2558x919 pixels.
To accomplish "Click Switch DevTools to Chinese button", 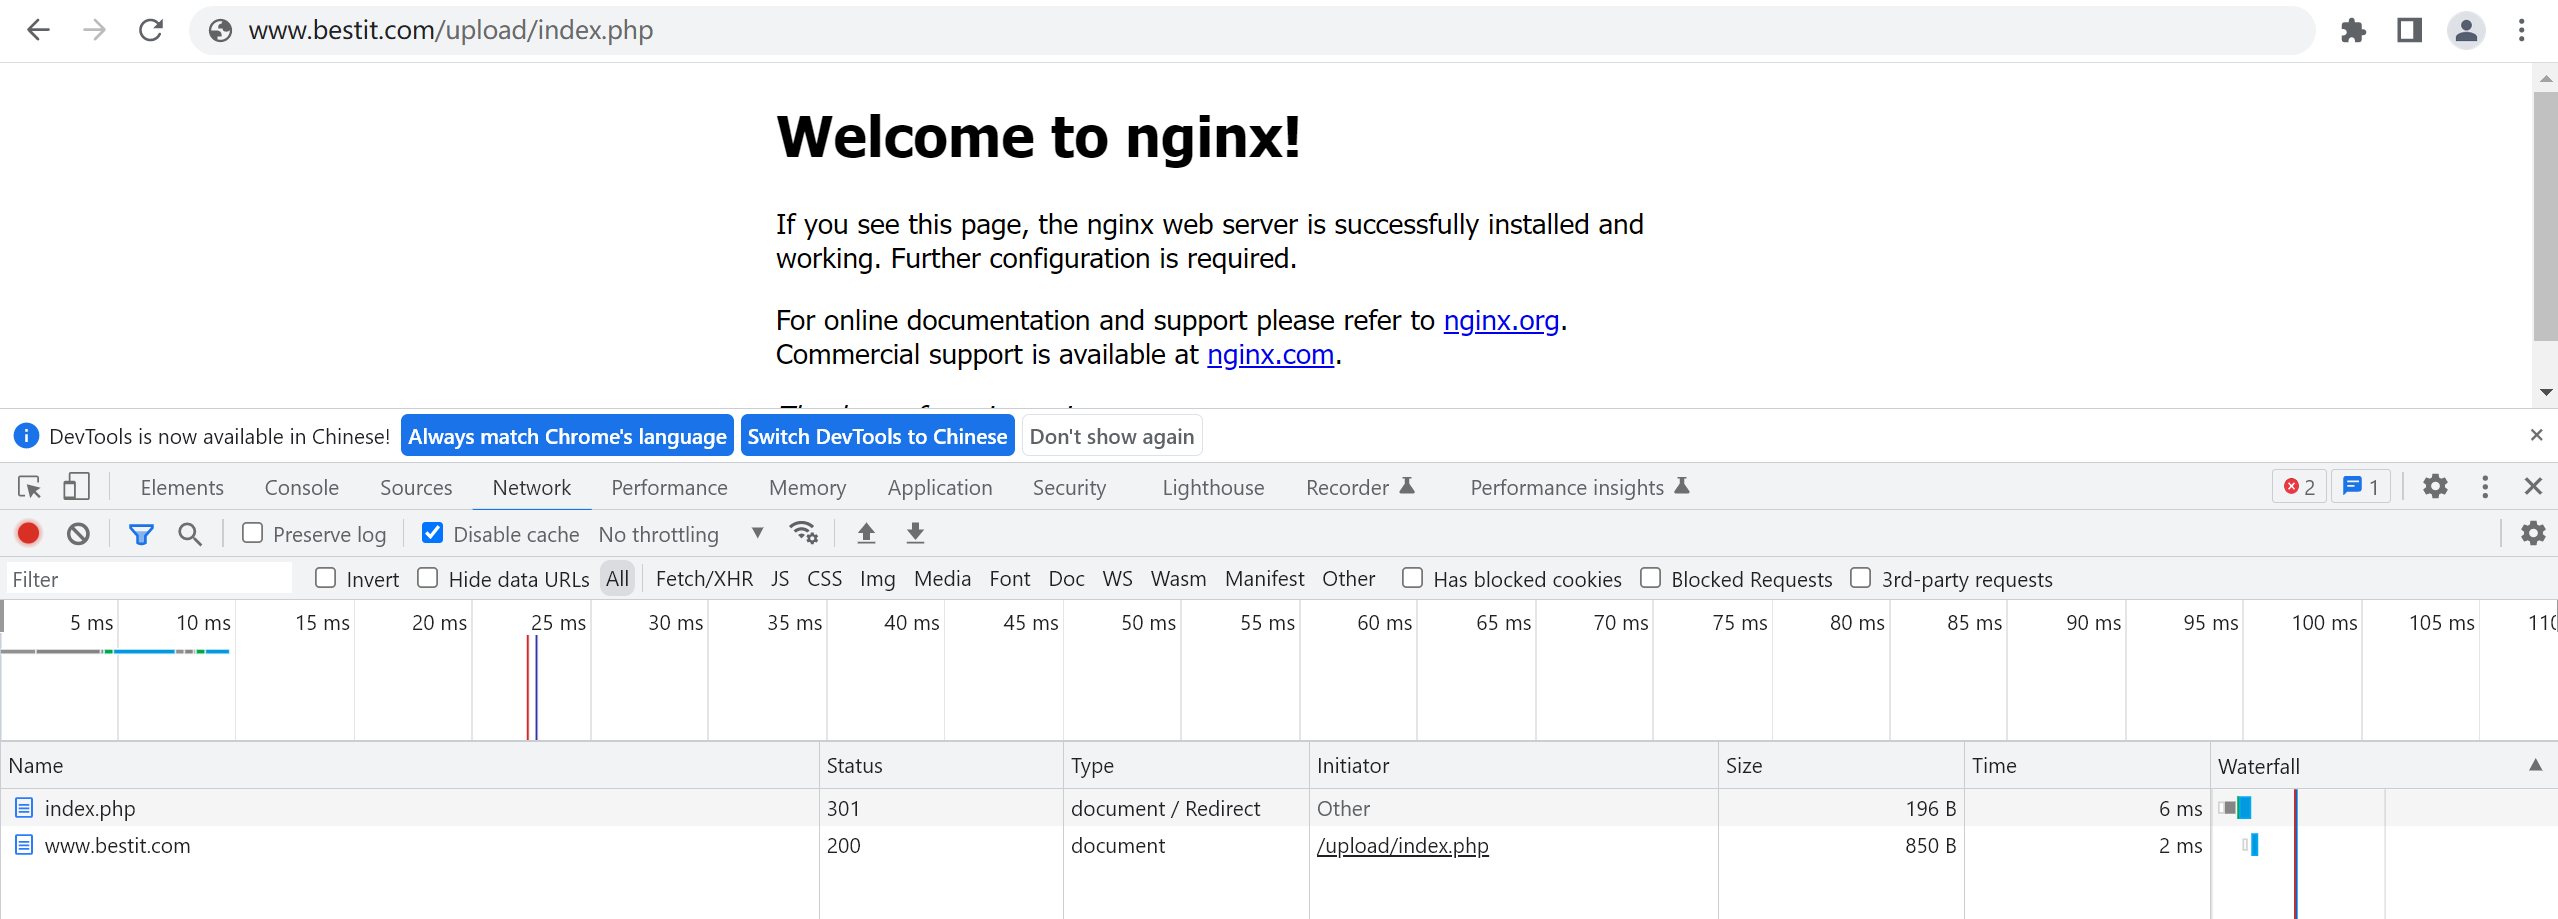I will click(877, 436).
